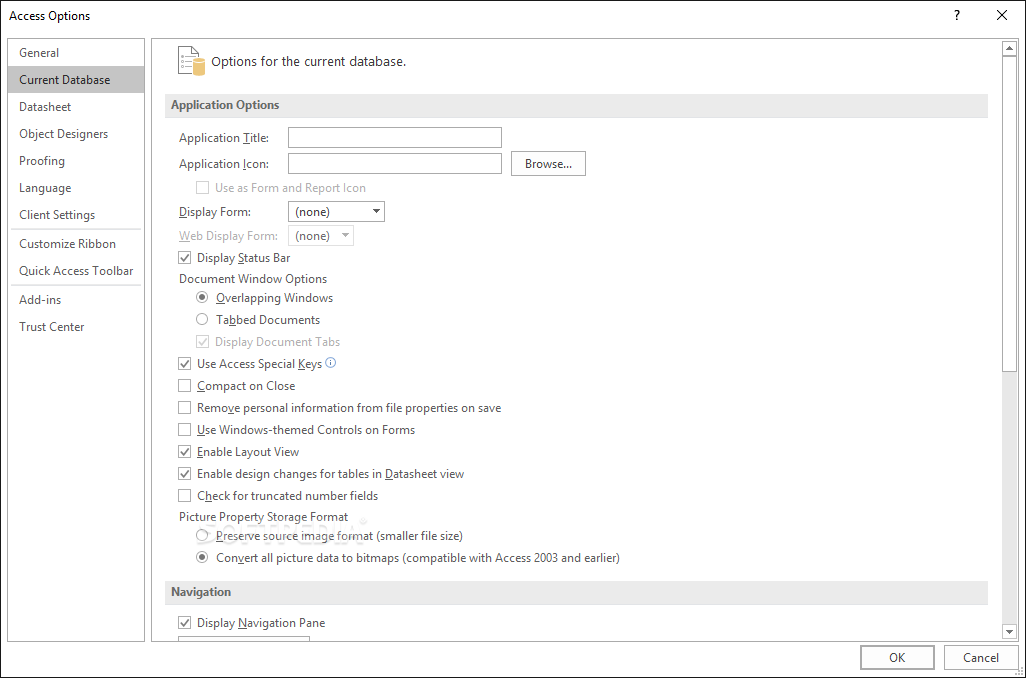This screenshot has height=678, width=1026.
Task: Enable Use Windows-themed Controls on Forms
Action: [185, 430]
